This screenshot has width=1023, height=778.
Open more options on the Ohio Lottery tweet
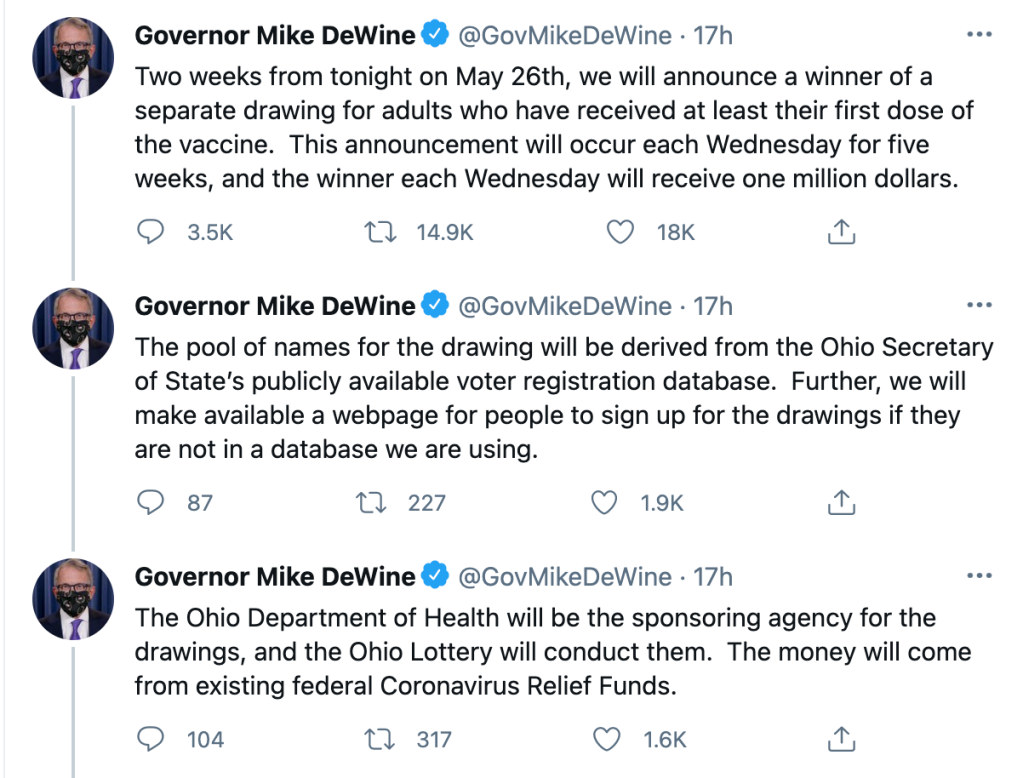pyautogui.click(x=978, y=576)
